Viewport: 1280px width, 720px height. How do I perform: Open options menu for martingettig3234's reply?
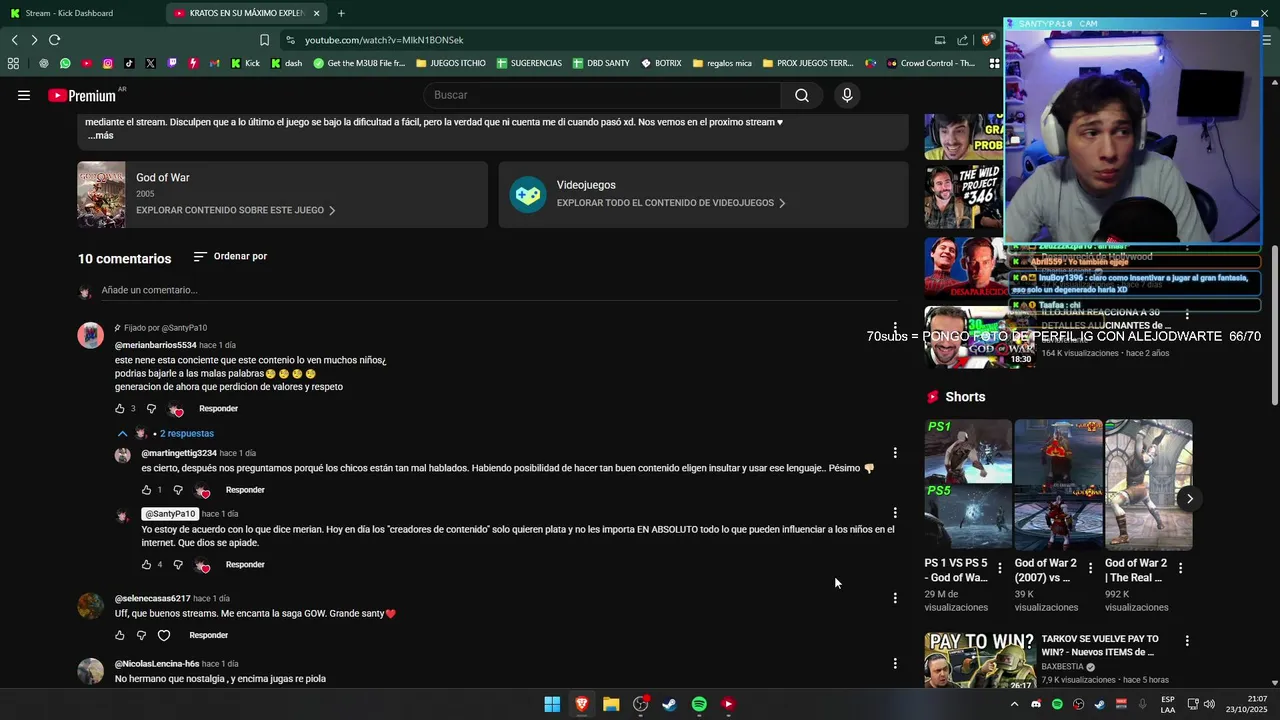[x=895, y=453]
